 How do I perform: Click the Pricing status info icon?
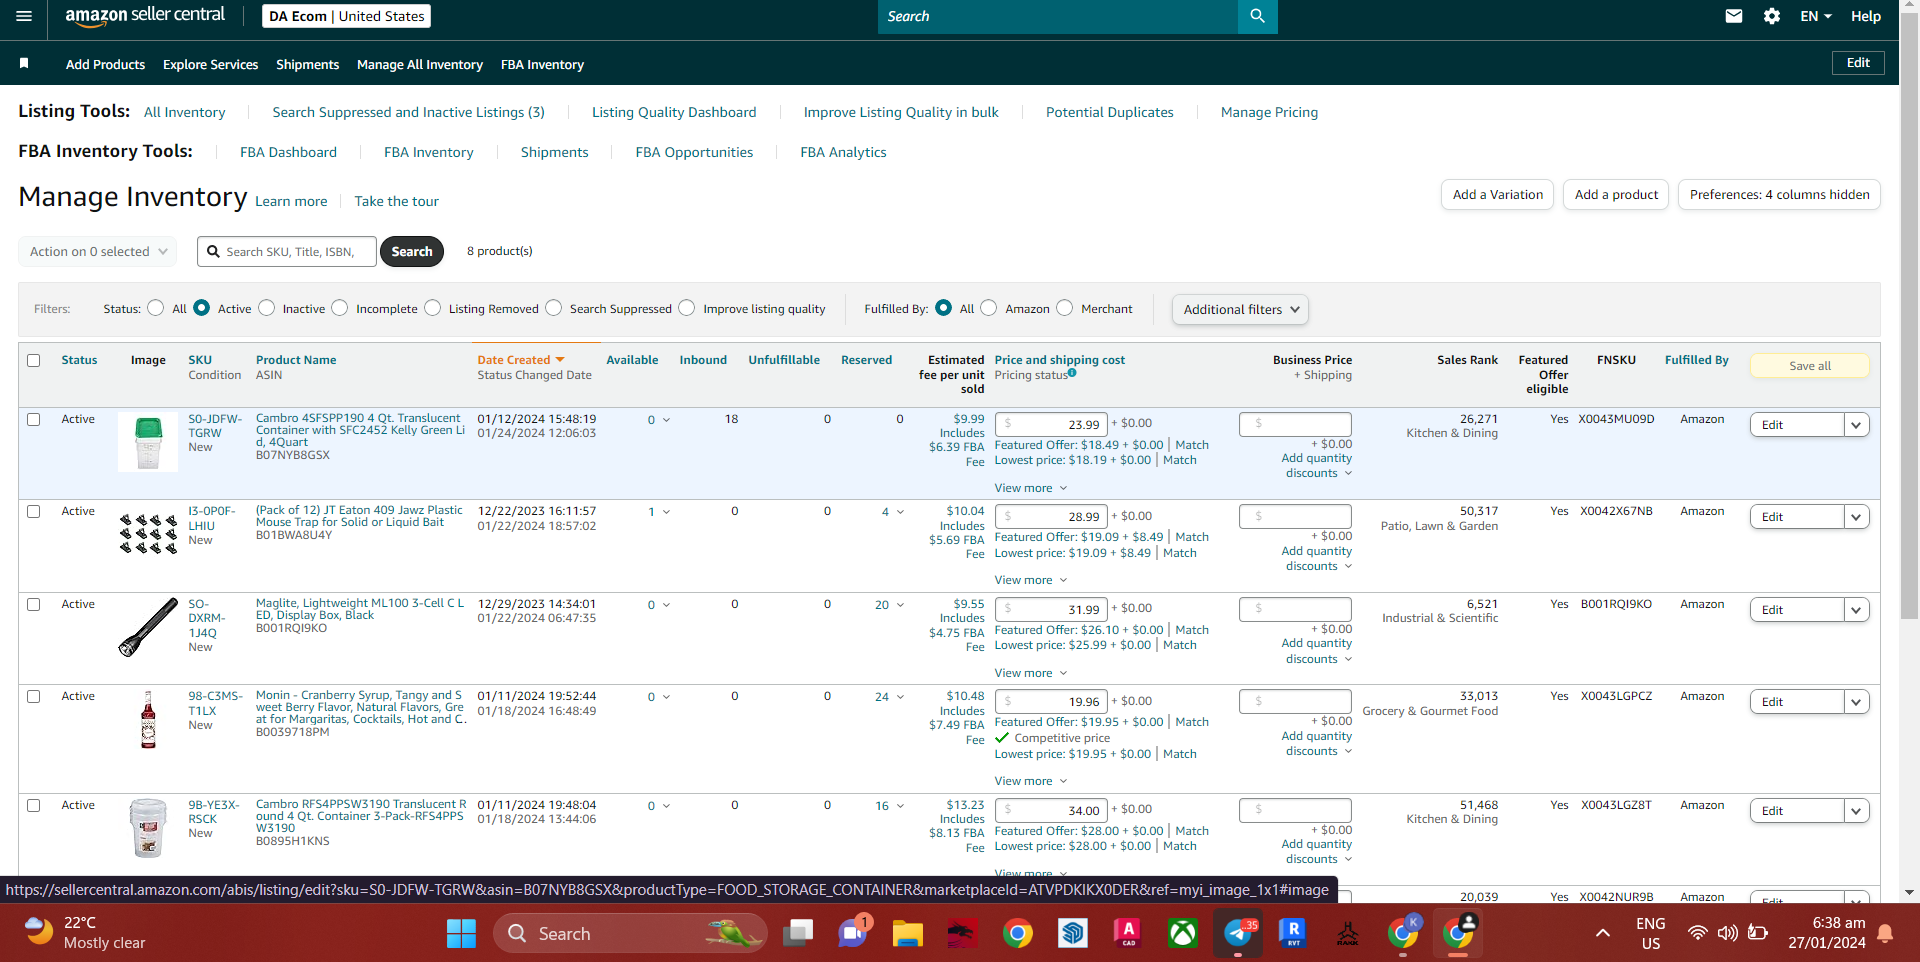pos(1072,373)
